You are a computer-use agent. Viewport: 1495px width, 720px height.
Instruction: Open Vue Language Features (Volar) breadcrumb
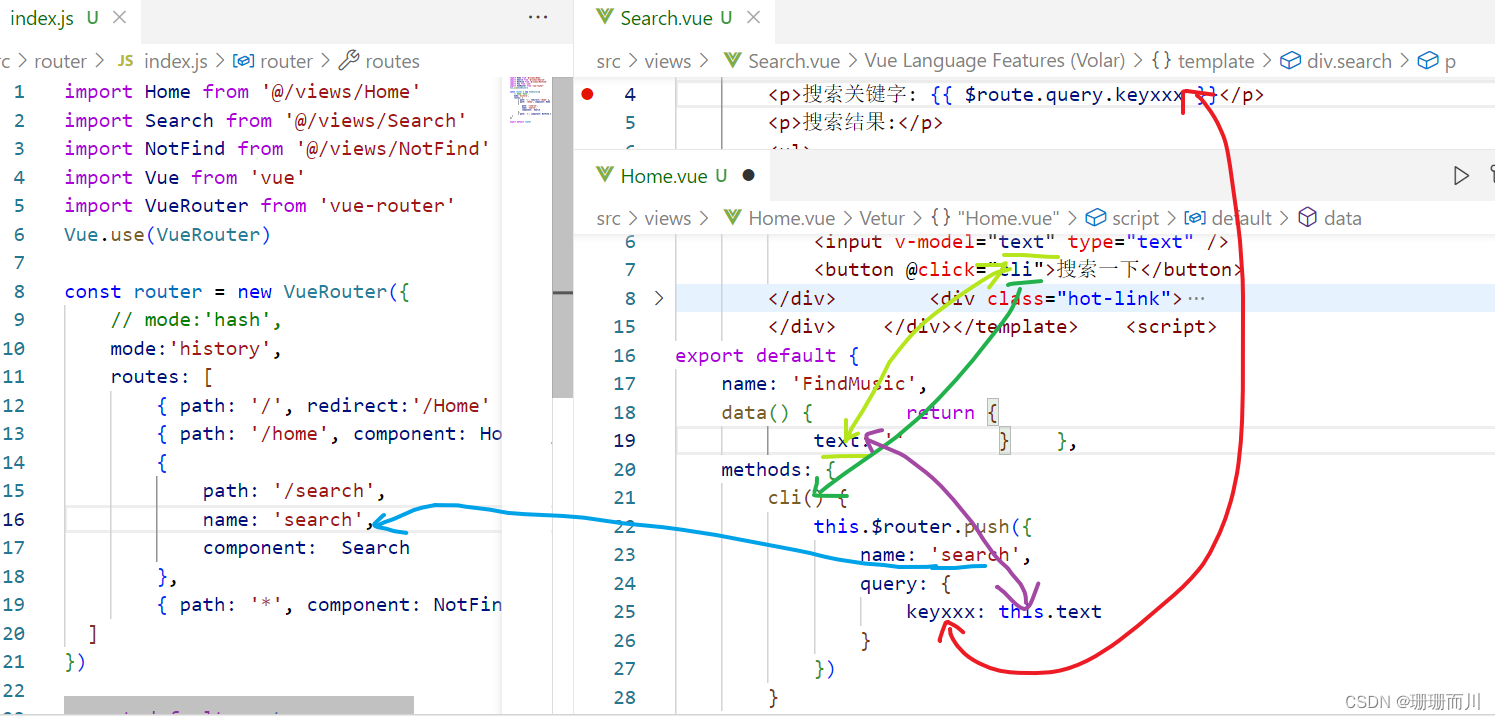(995, 61)
